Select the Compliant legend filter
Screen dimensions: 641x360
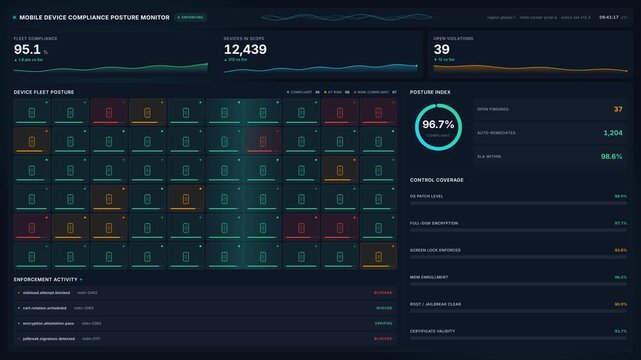click(x=303, y=92)
